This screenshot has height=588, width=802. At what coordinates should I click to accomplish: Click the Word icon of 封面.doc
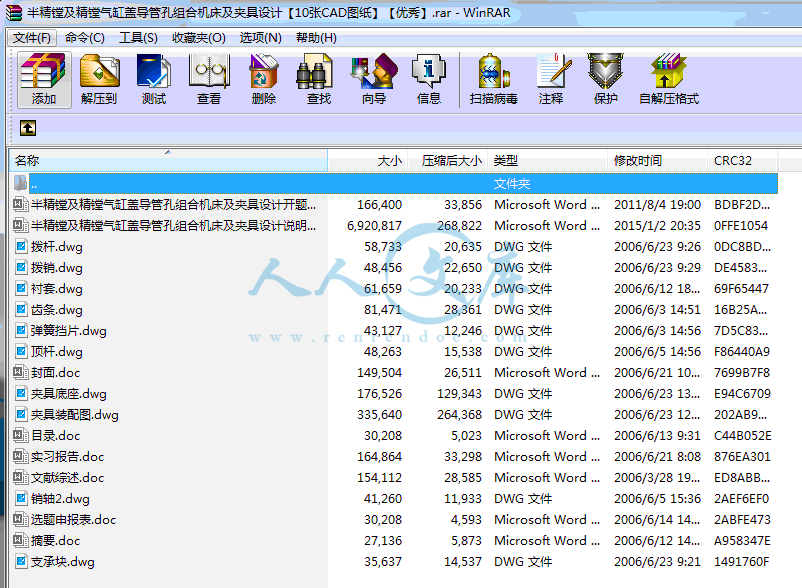coord(20,372)
